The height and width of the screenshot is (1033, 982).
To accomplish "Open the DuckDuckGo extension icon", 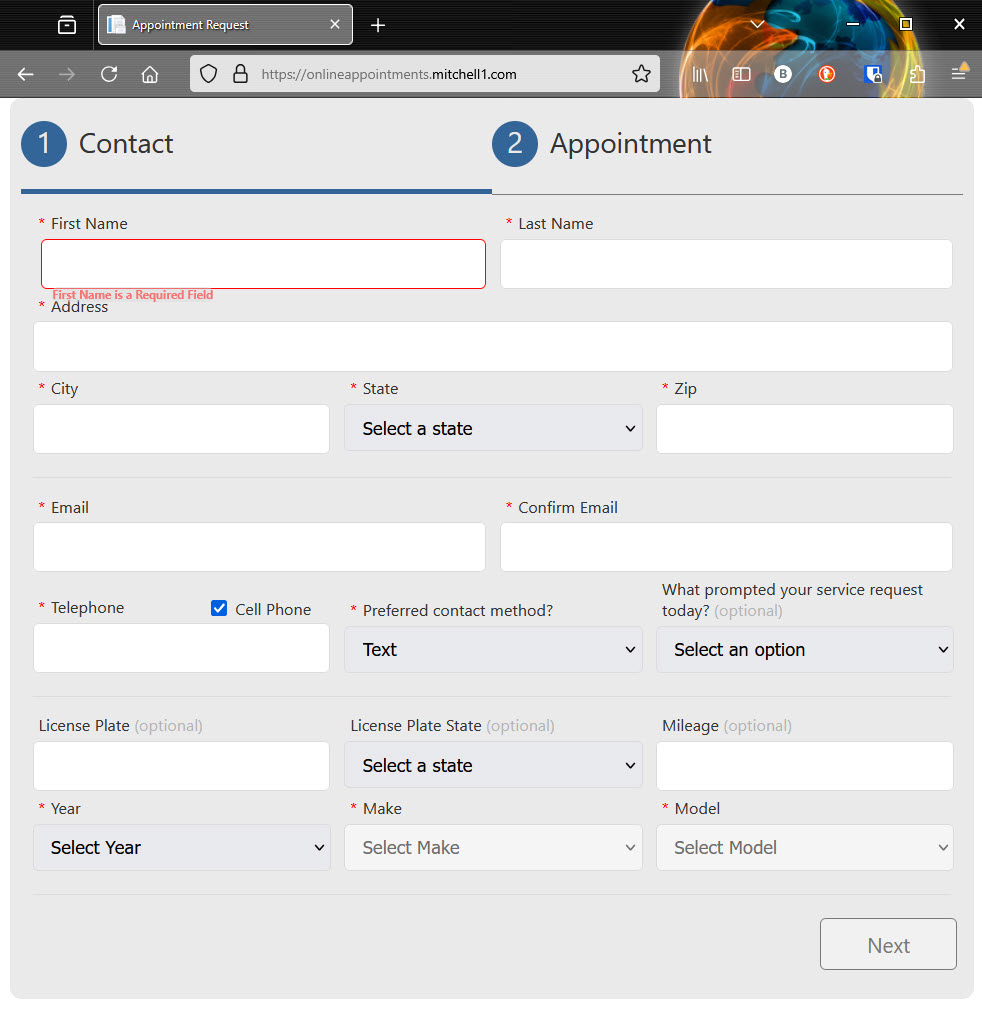I will click(x=827, y=74).
